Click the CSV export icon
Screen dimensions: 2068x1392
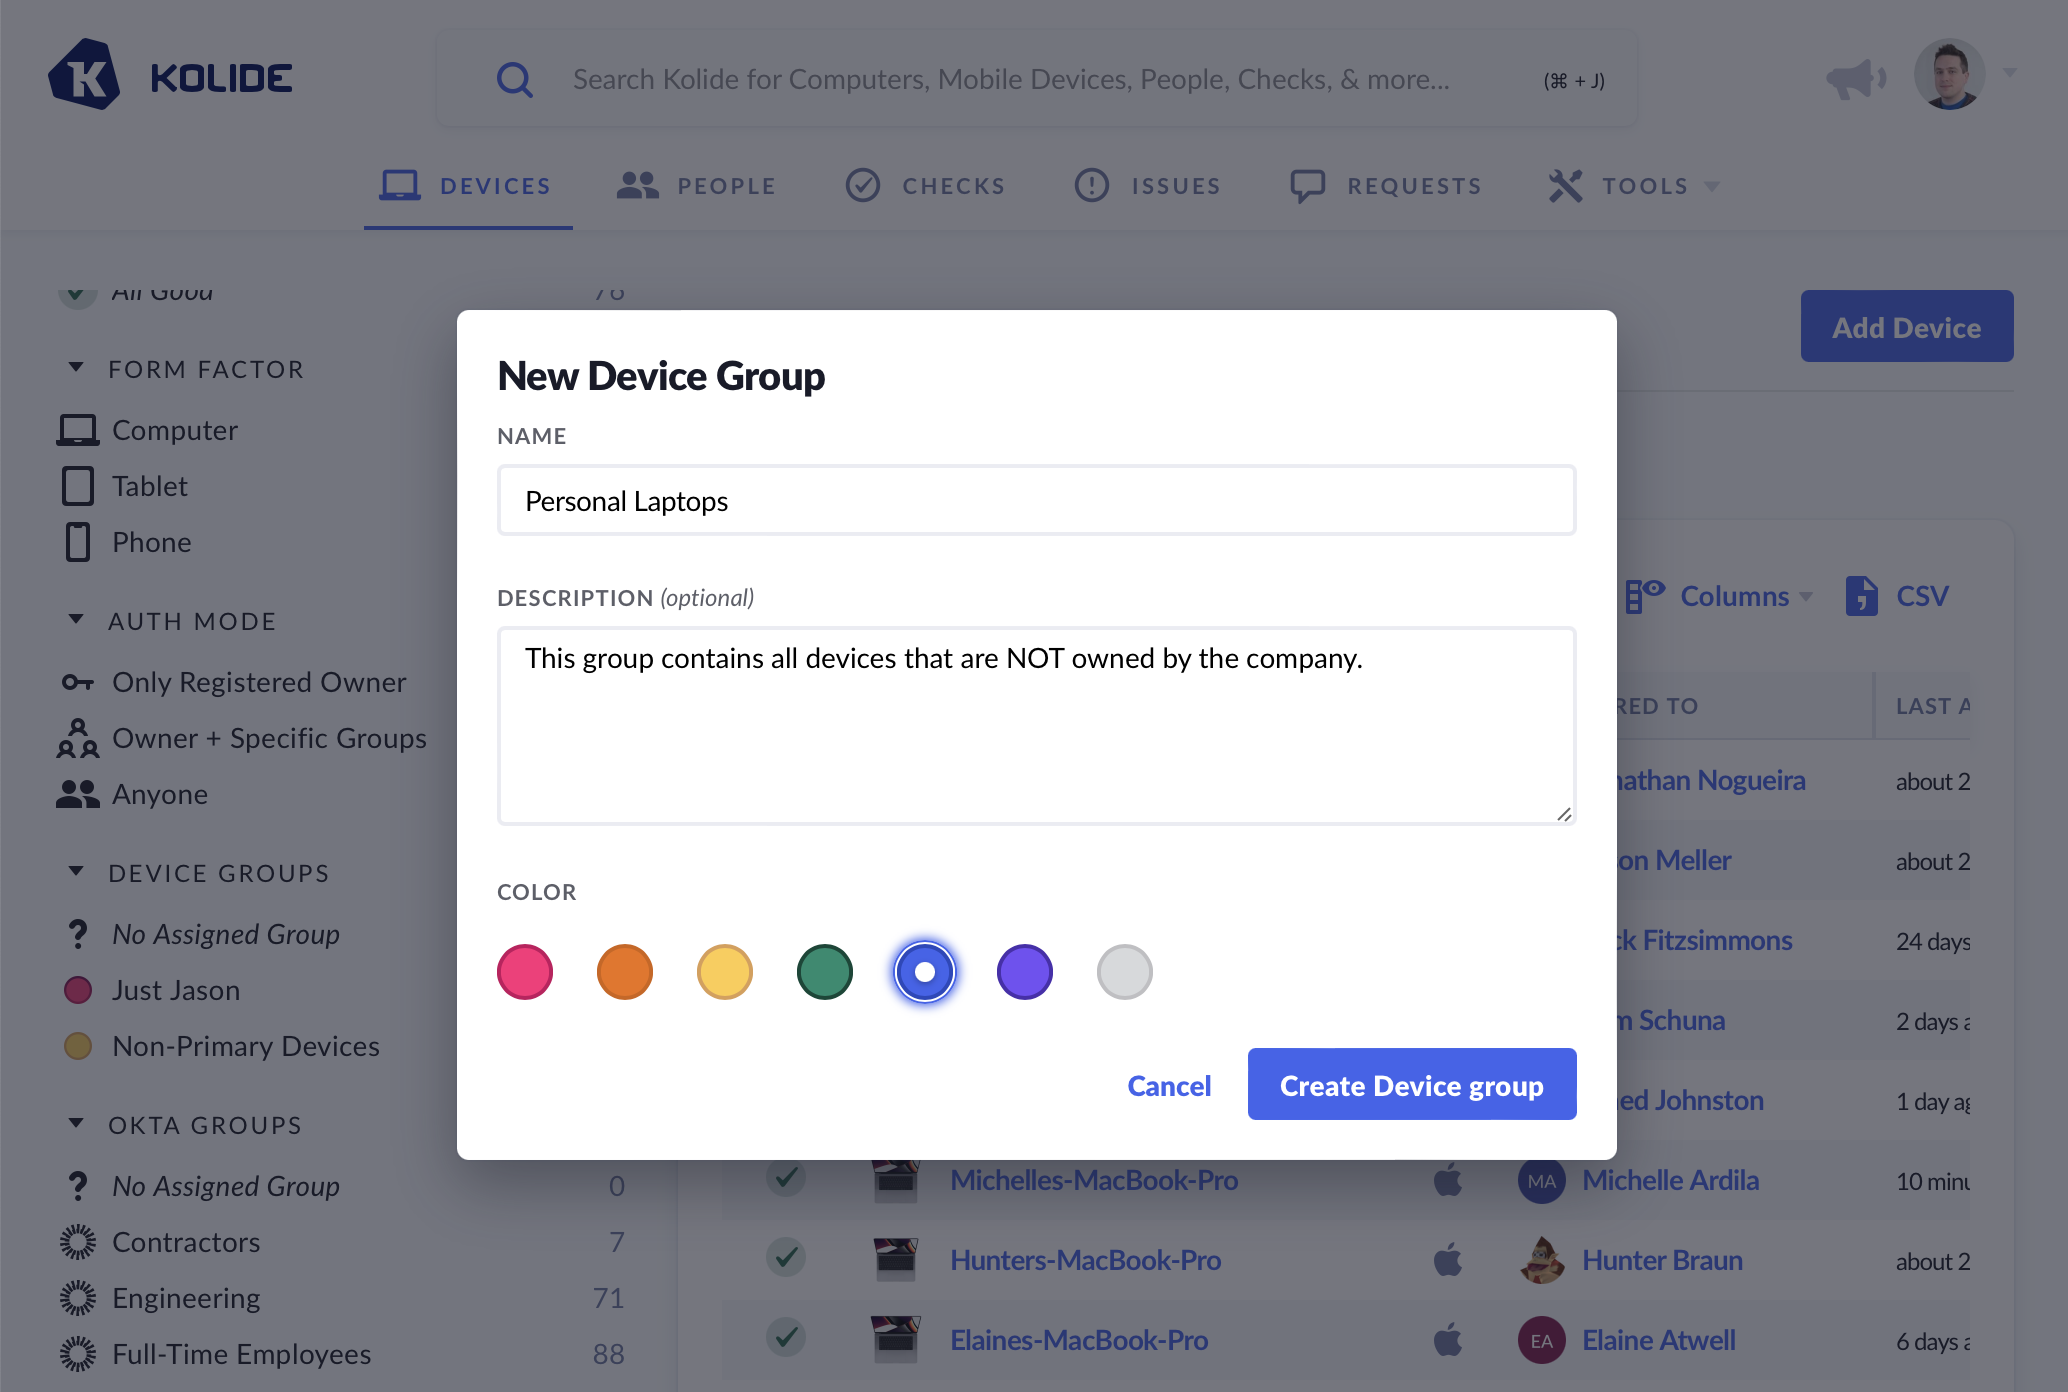[x=1861, y=596]
